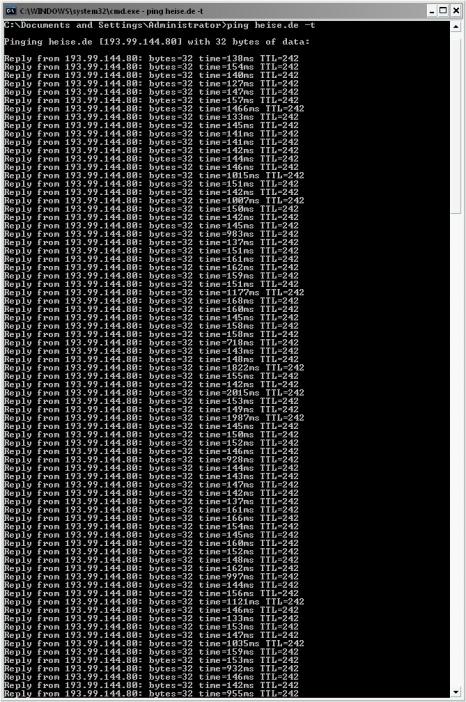Select the slowest reply, time=2015ms

(x=154, y=393)
